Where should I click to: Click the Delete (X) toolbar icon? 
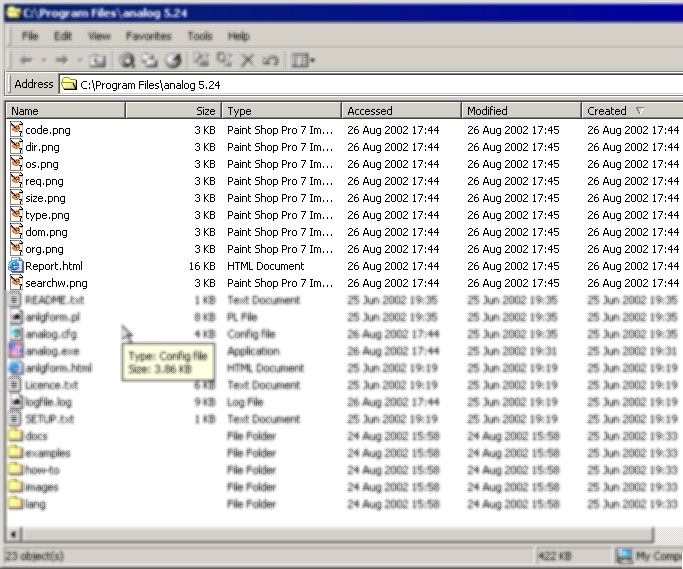coord(248,61)
